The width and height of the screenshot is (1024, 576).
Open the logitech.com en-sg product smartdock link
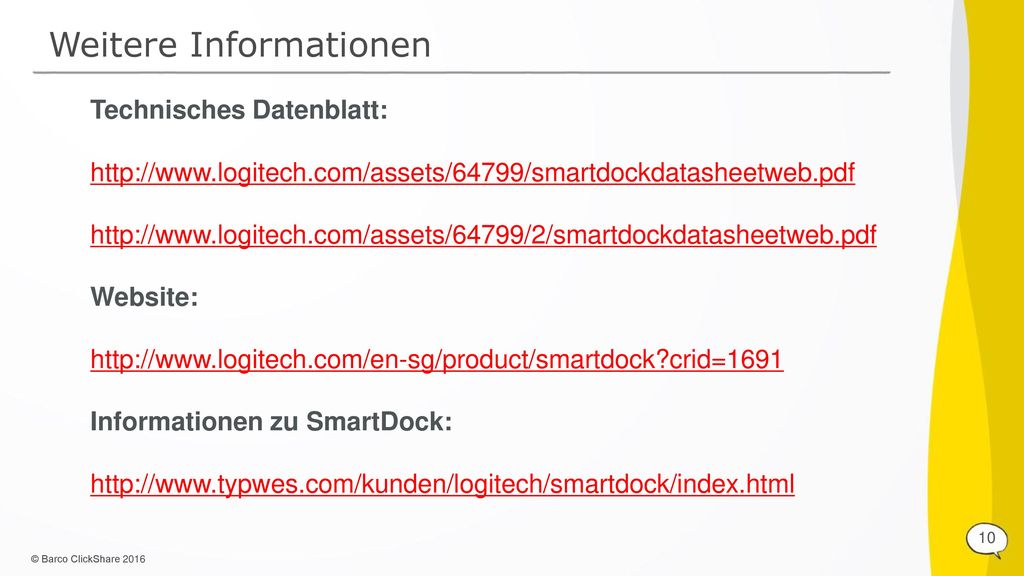(436, 360)
